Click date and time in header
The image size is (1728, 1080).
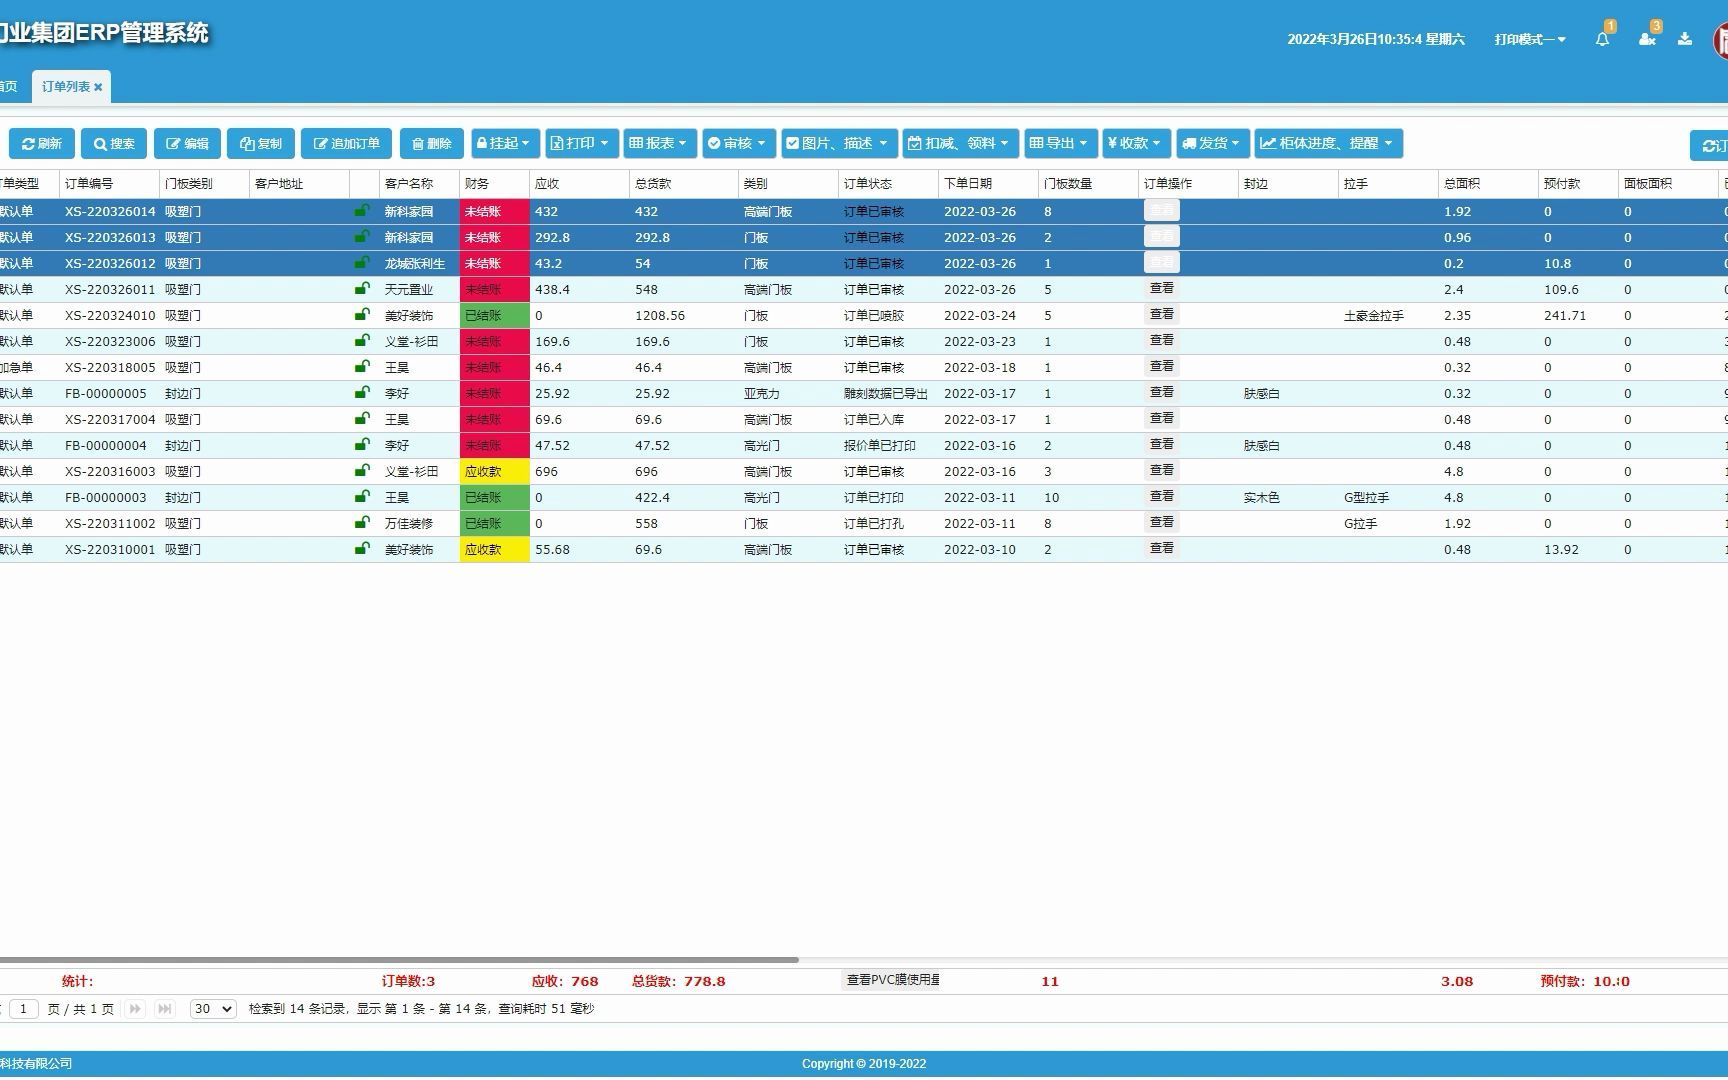tap(1375, 39)
